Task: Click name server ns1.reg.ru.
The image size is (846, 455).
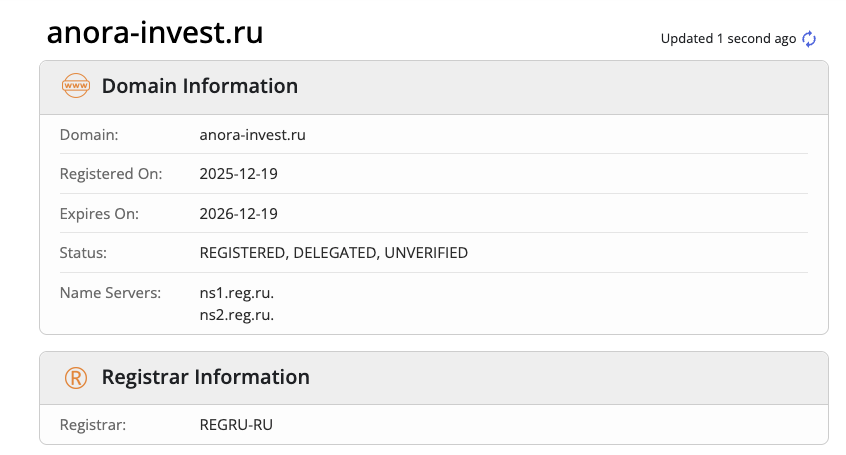Action: [237, 293]
